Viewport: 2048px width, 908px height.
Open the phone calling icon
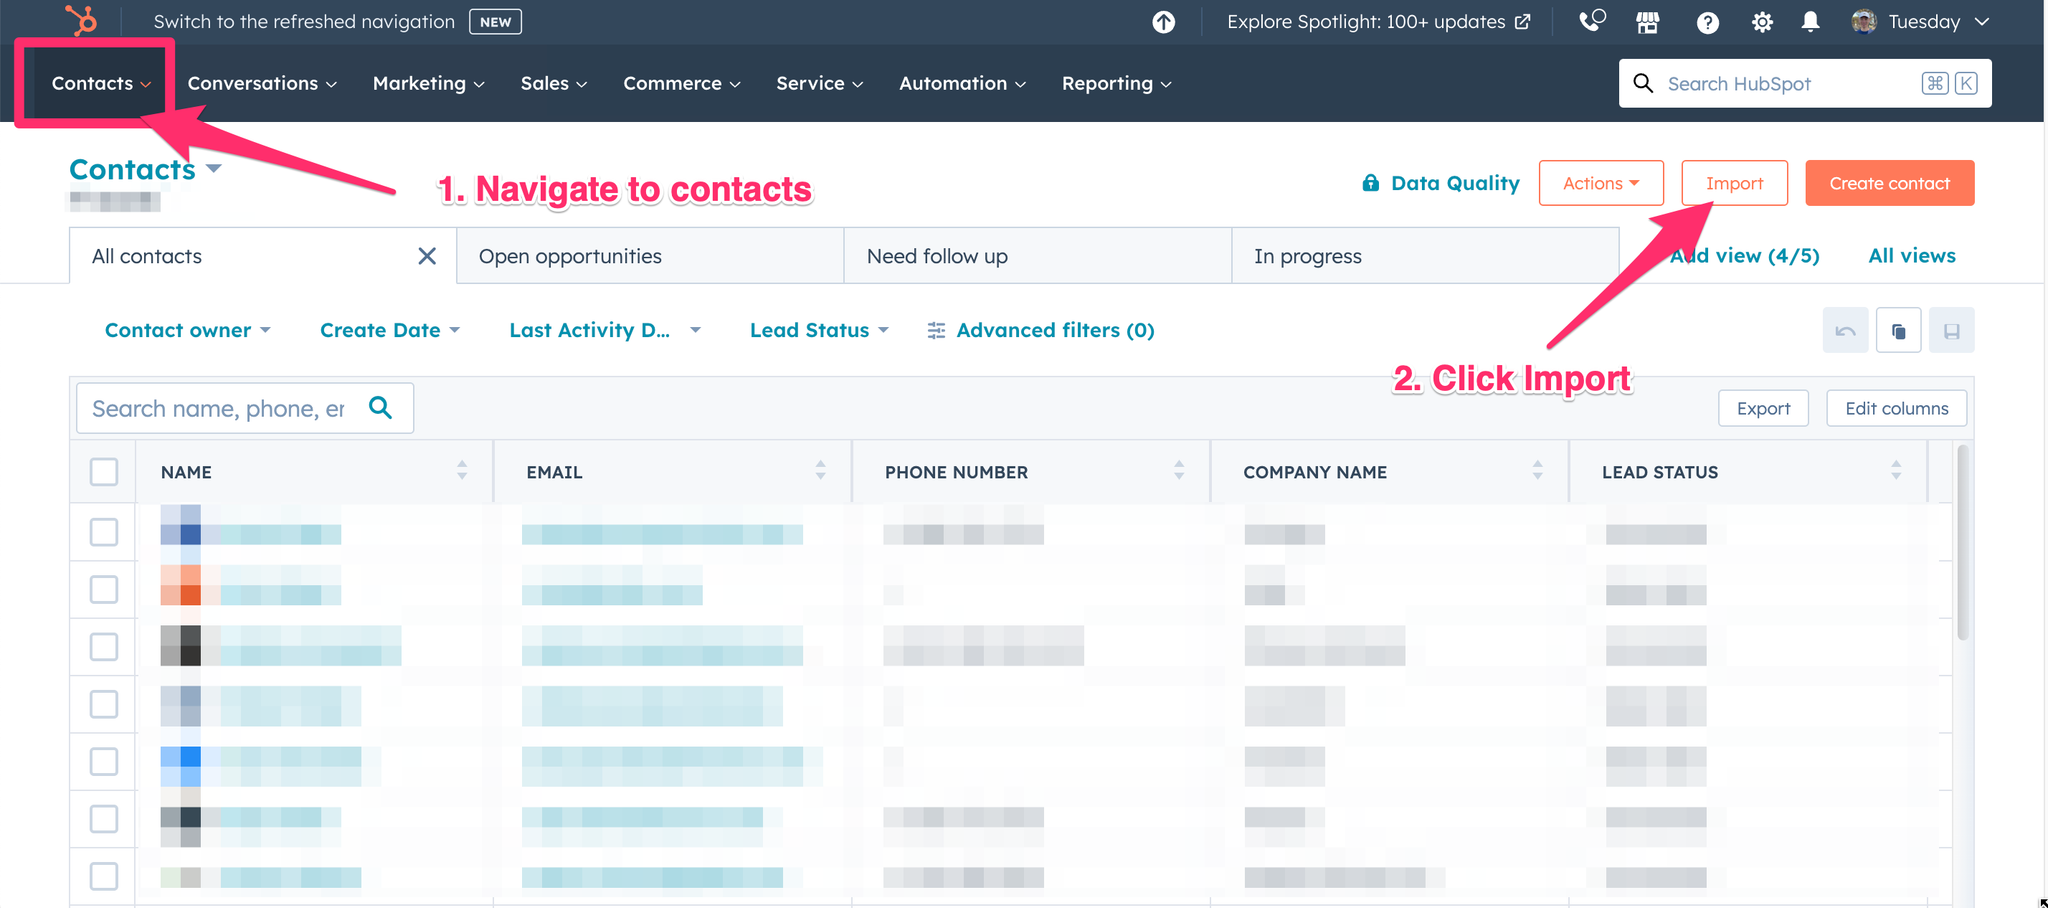(1592, 21)
